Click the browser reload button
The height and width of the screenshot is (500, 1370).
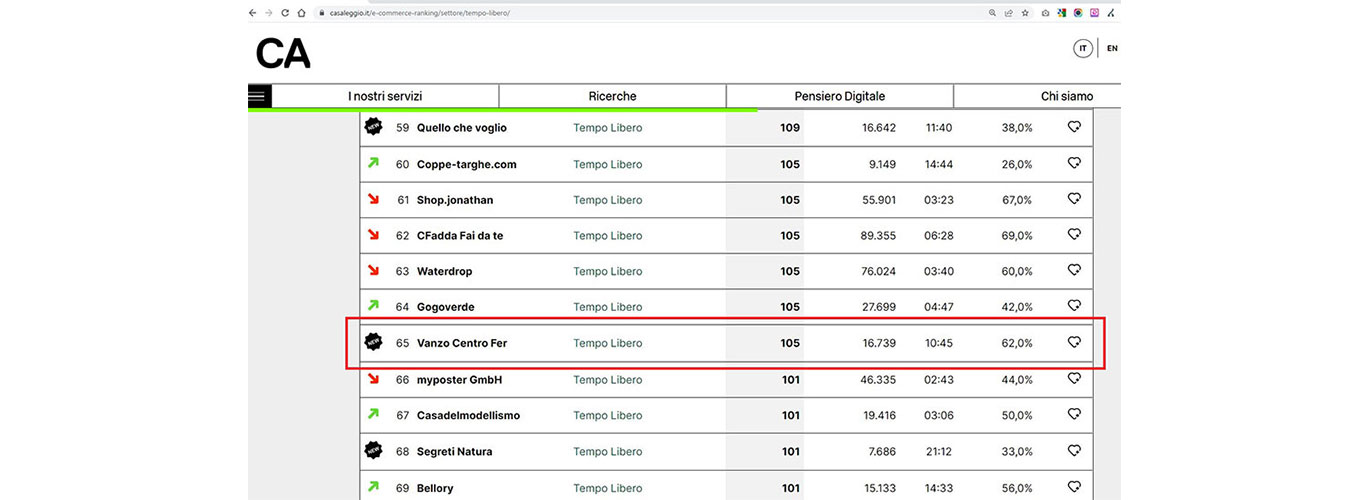coord(285,13)
